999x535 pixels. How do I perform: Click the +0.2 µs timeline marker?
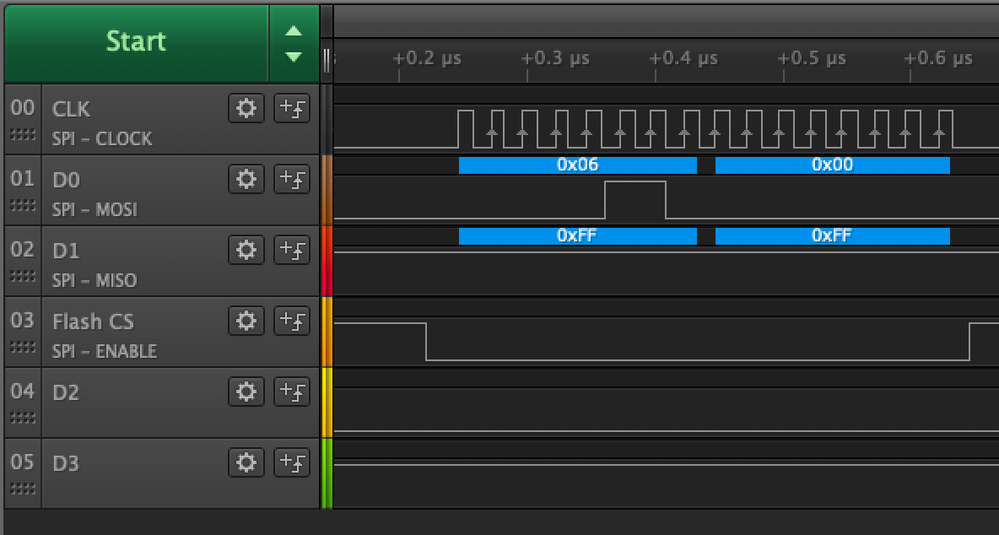pyautogui.click(x=427, y=59)
